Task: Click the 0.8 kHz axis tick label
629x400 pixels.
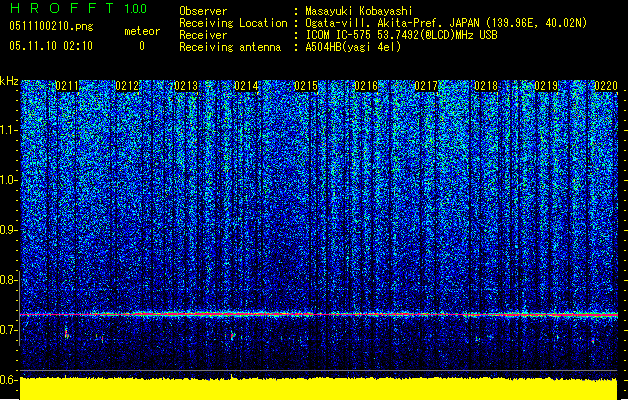Action: point(8,280)
